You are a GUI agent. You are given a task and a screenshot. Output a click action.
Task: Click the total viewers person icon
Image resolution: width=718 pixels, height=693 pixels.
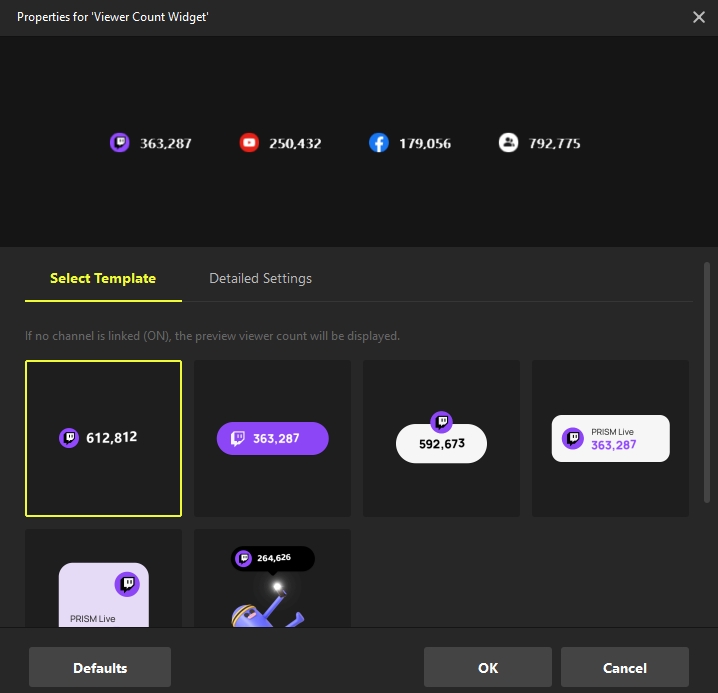(x=508, y=143)
